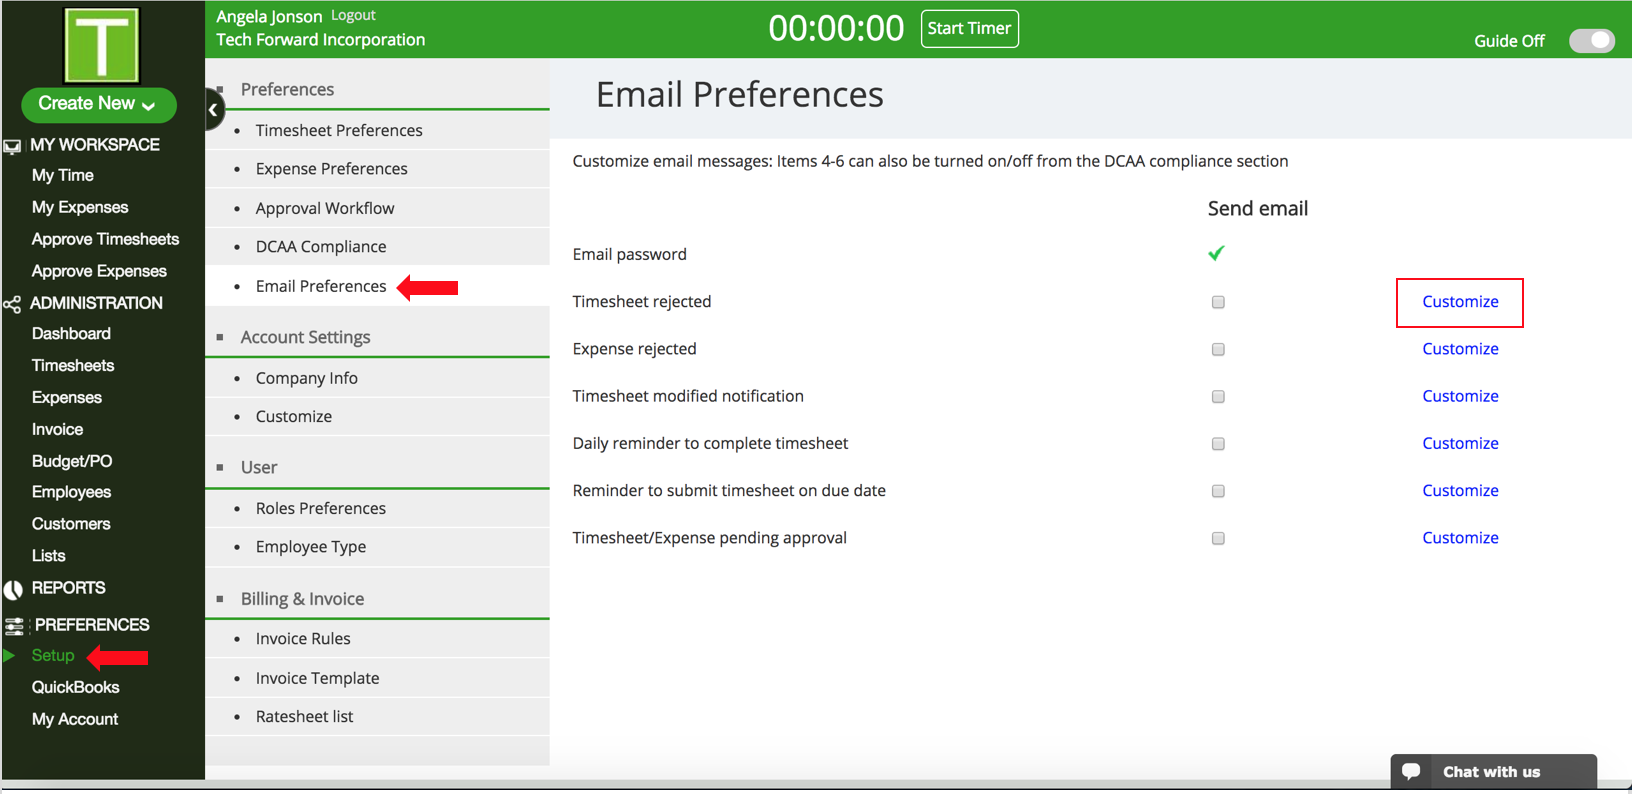Open the Chat with us widget
The height and width of the screenshot is (794, 1632).
tap(1491, 771)
